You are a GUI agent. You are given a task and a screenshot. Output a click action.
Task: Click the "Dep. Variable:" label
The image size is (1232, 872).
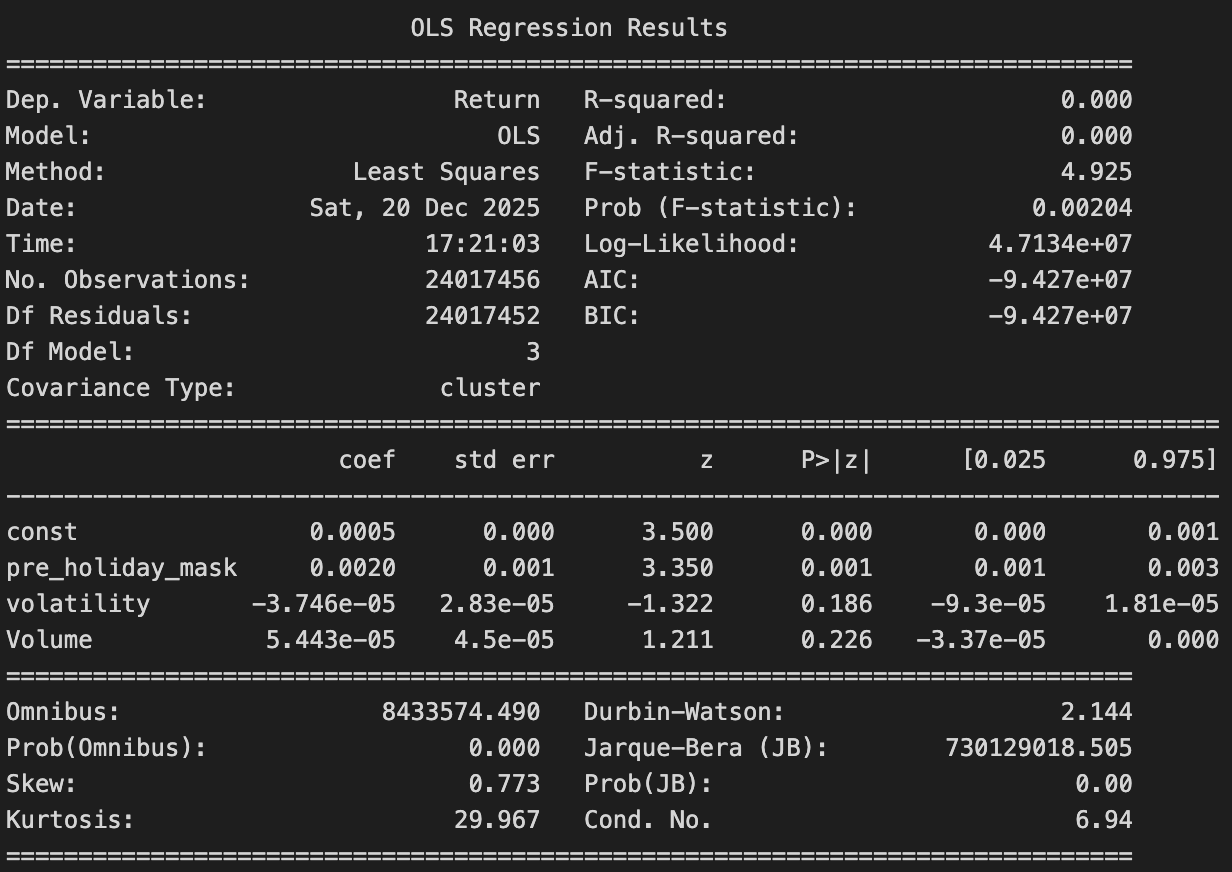tap(105, 100)
